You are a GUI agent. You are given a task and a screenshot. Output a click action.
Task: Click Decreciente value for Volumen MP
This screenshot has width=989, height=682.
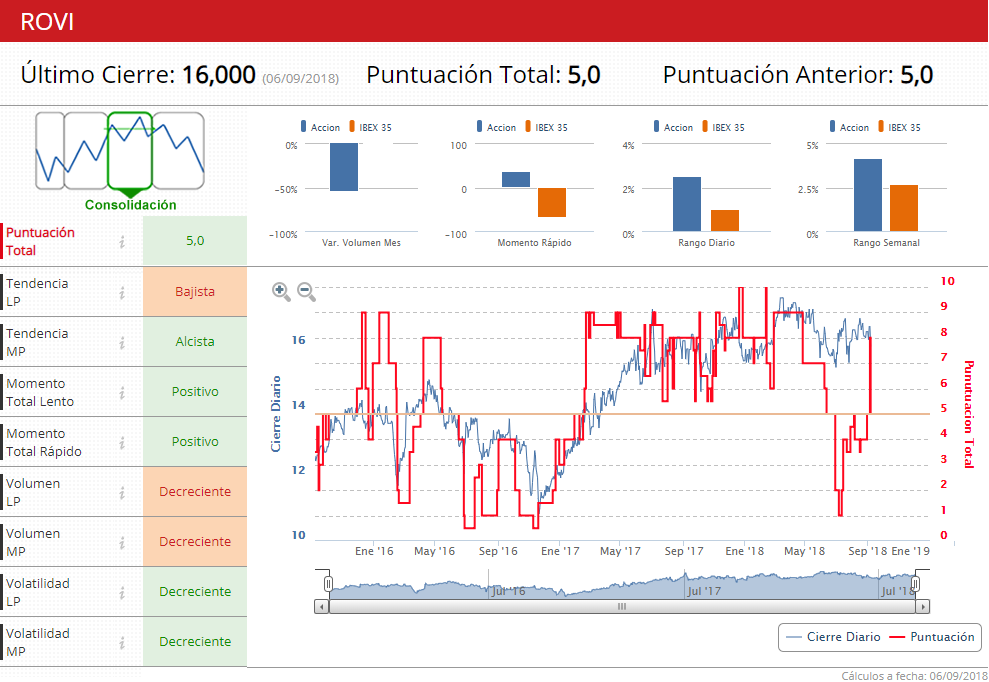coord(195,541)
